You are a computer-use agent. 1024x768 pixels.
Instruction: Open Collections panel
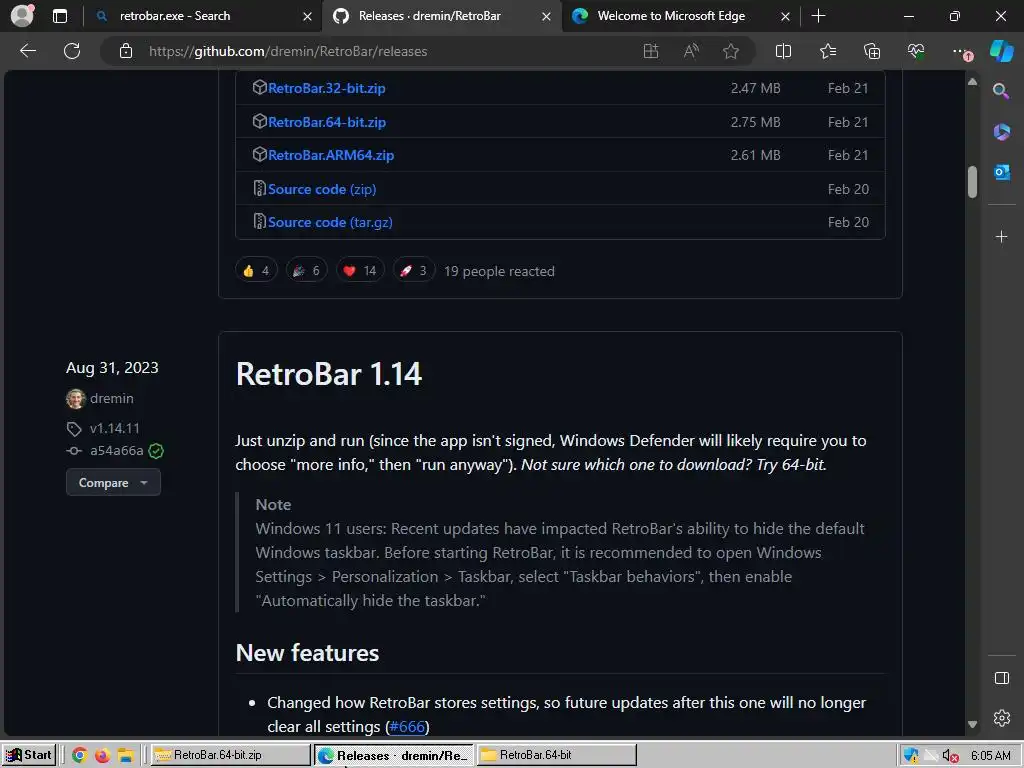[872, 51]
